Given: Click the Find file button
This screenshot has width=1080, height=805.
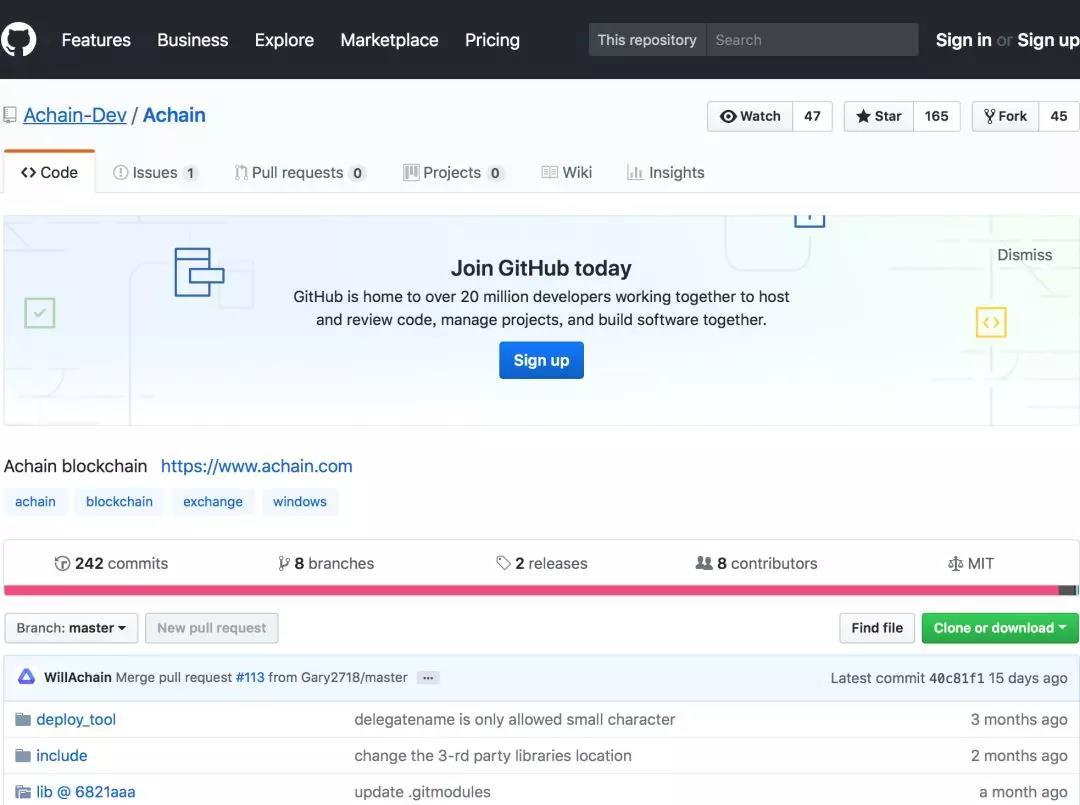Looking at the screenshot, I should [x=877, y=628].
